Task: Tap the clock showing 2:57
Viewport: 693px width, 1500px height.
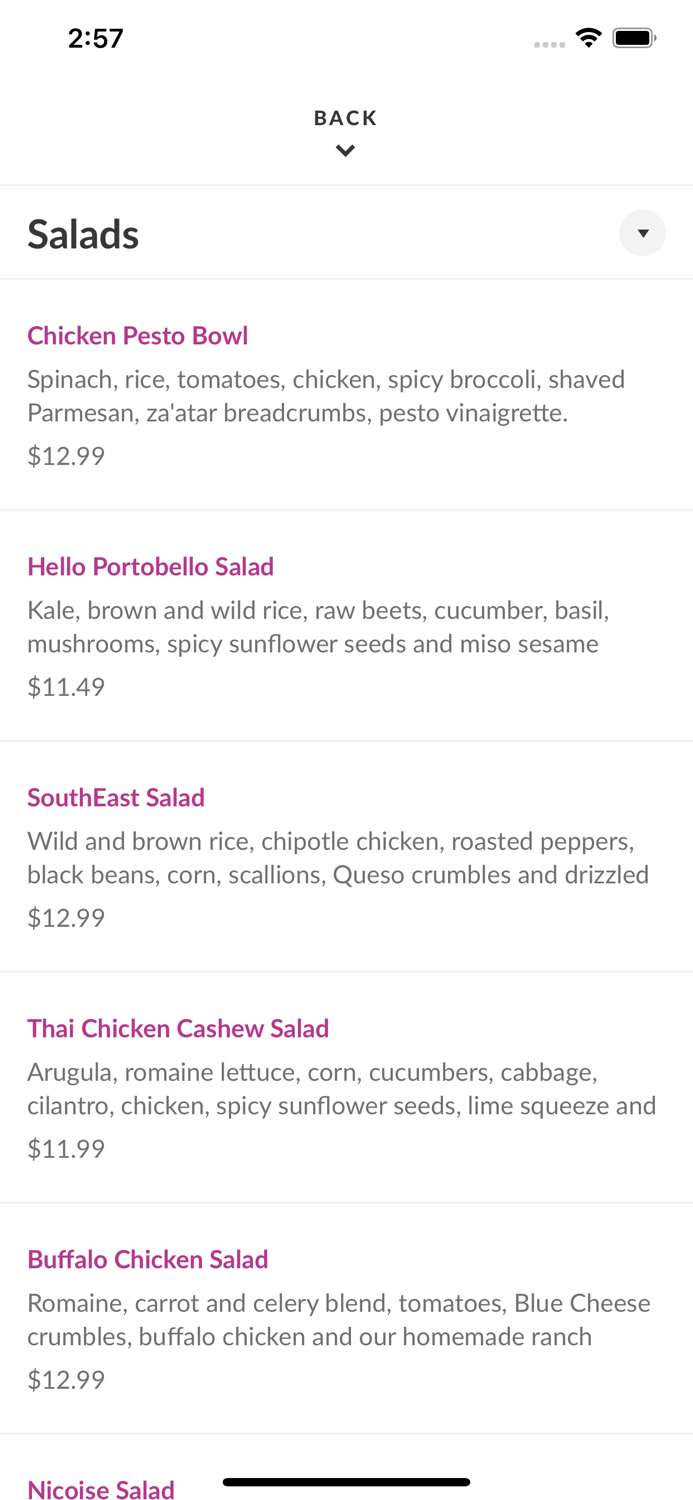Action: pyautogui.click(x=95, y=38)
